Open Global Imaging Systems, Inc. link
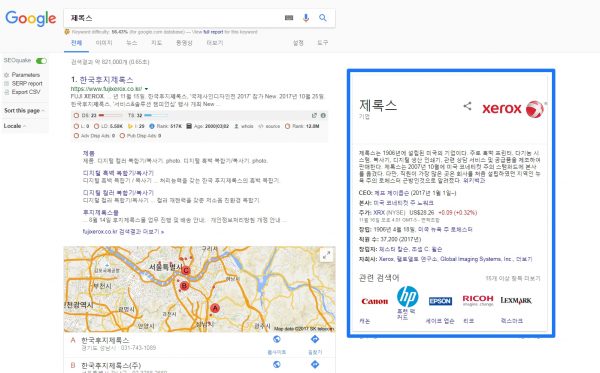Screen dimensions: 600x373 click(477, 259)
